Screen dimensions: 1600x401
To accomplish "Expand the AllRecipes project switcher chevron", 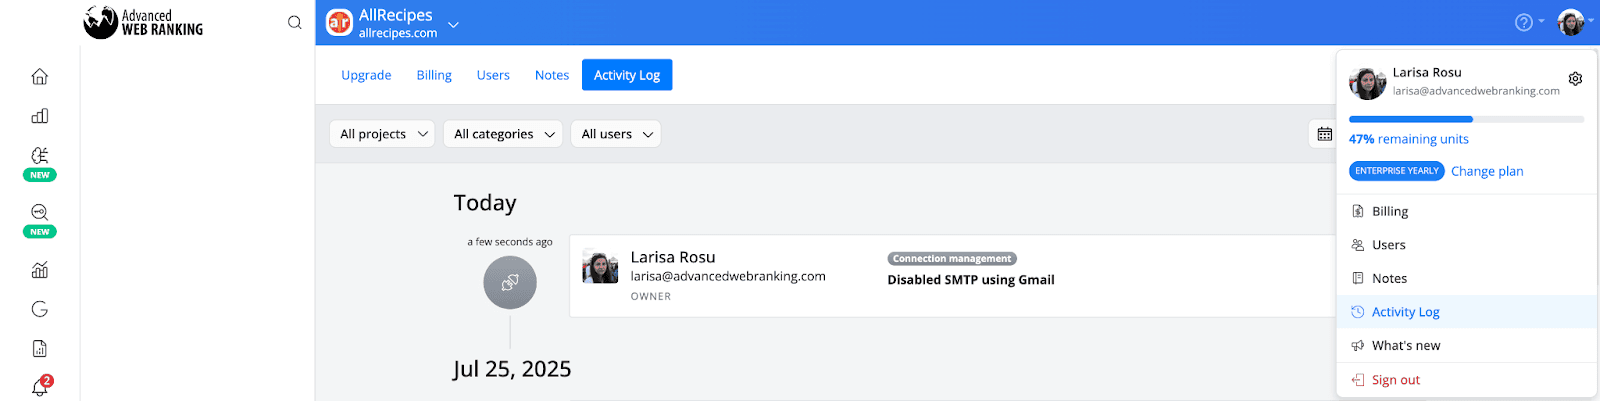I will [453, 24].
